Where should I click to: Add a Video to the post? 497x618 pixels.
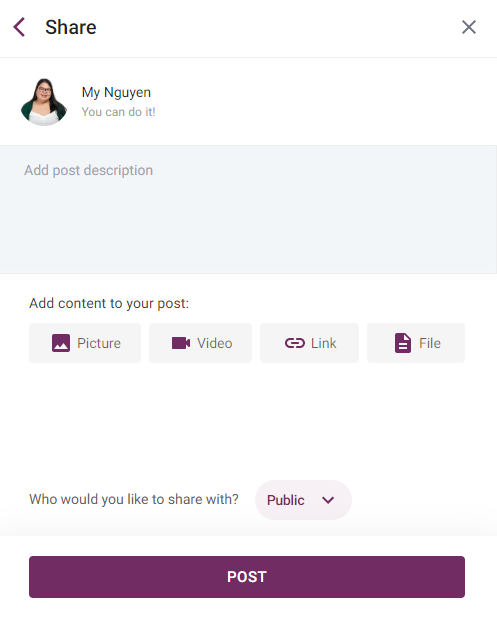click(200, 343)
